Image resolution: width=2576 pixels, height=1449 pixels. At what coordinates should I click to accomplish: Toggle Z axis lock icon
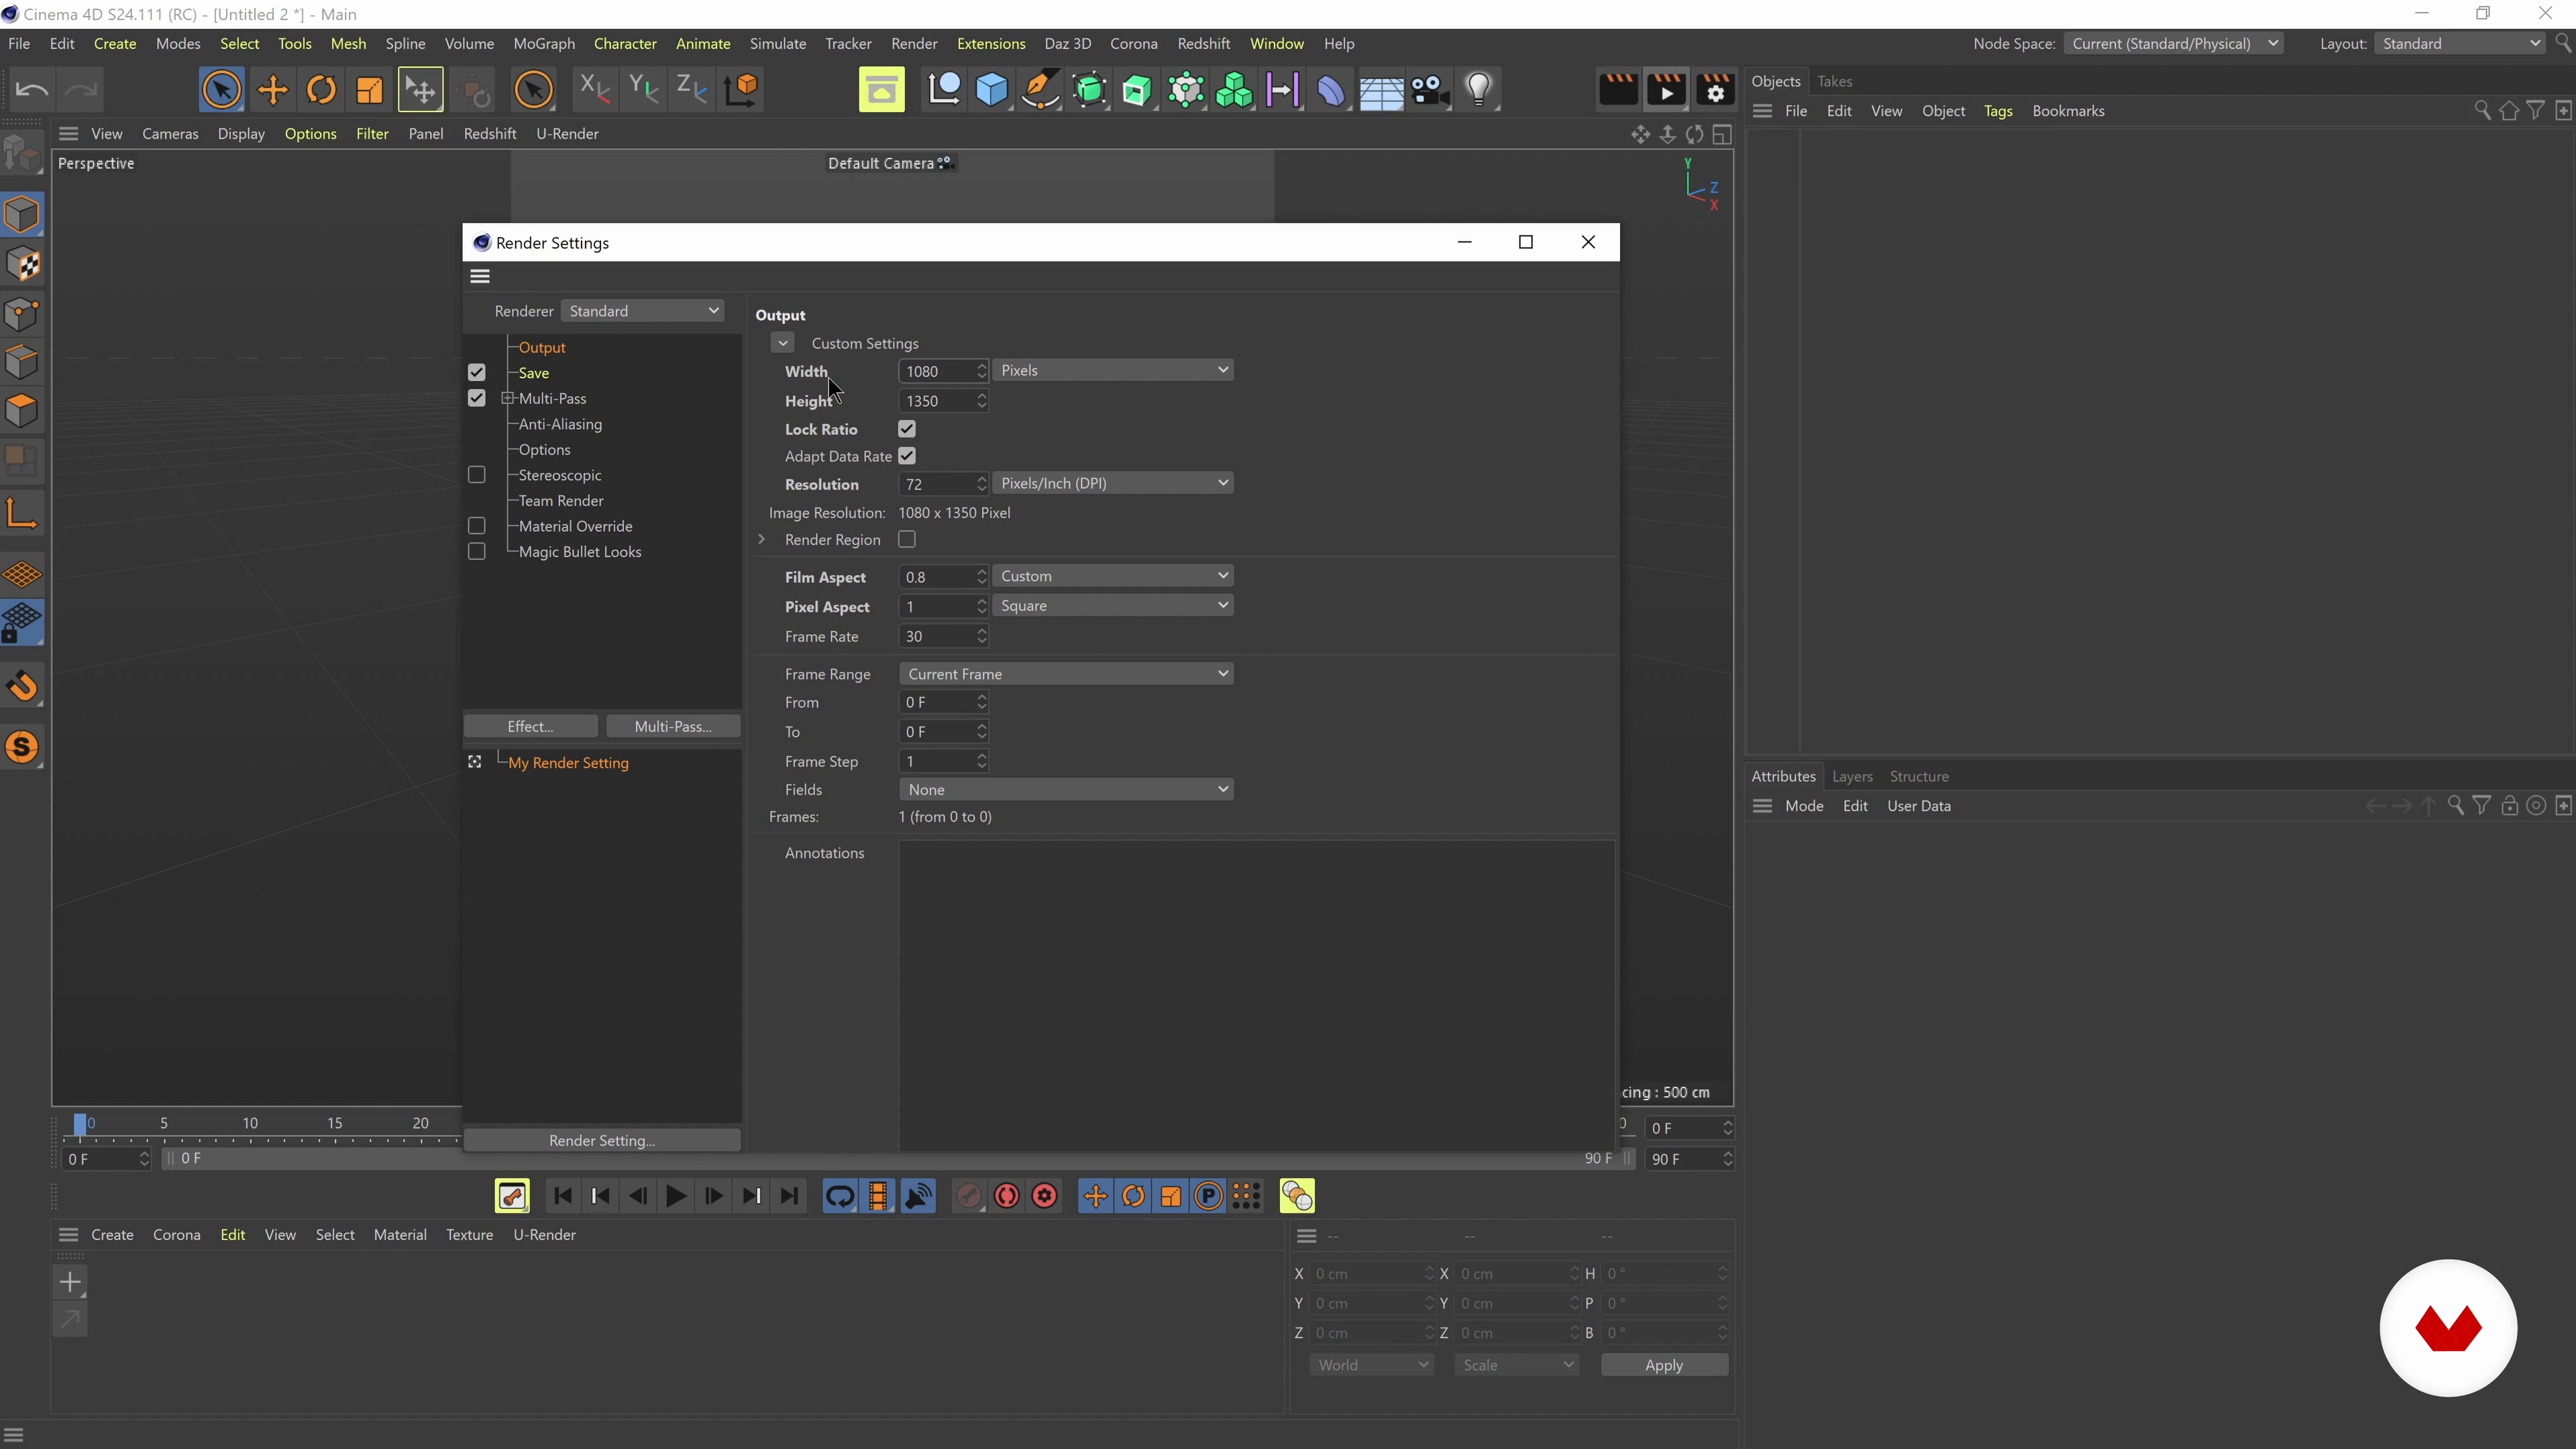coord(691,90)
